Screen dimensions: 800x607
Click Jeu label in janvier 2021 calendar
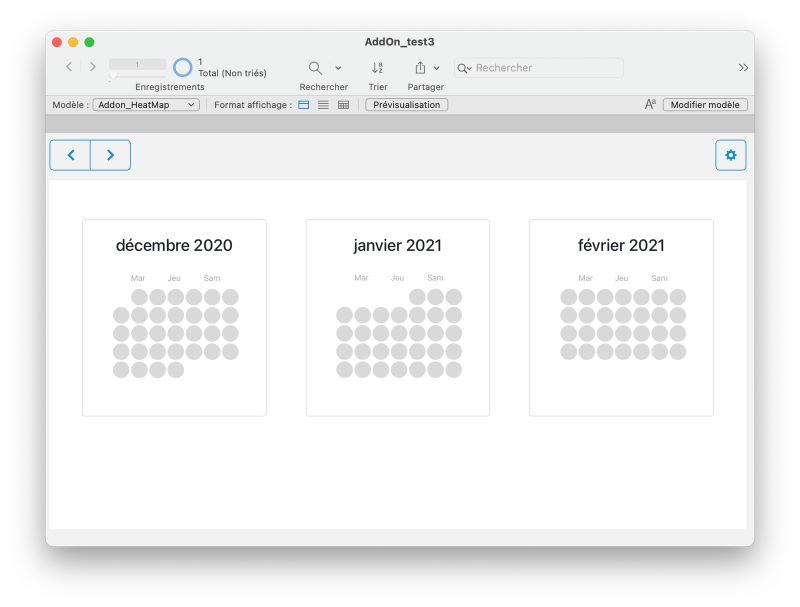[397, 278]
